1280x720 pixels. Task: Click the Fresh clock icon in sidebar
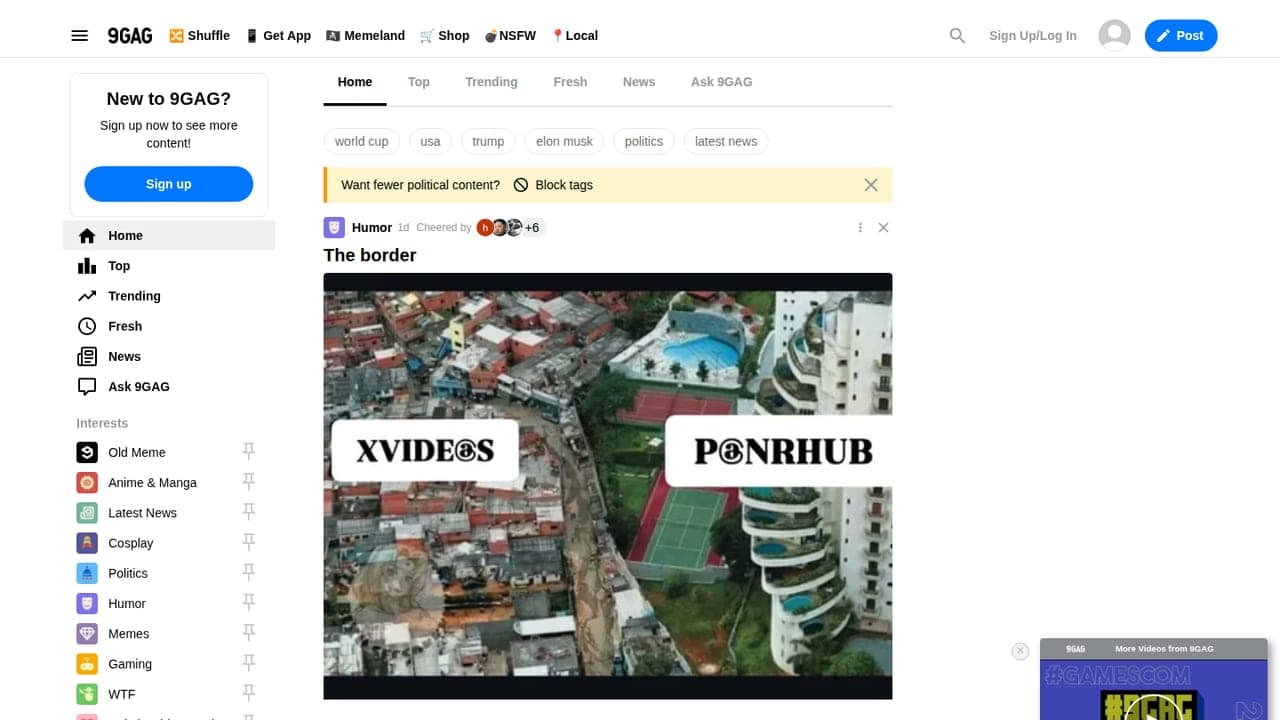click(87, 326)
